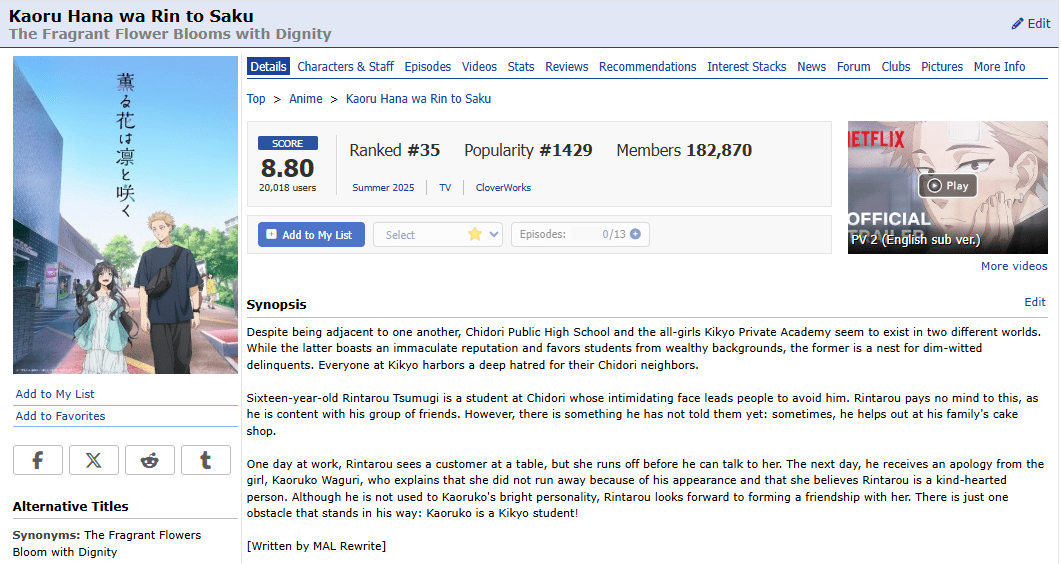1061x564 pixels.
Task: Click the English title subtitle in header
Action: 170,34
